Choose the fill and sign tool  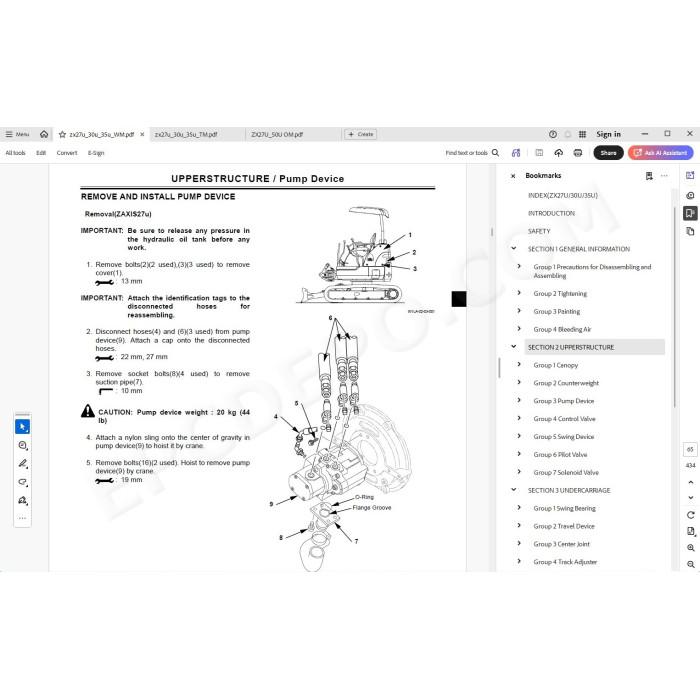[22, 500]
